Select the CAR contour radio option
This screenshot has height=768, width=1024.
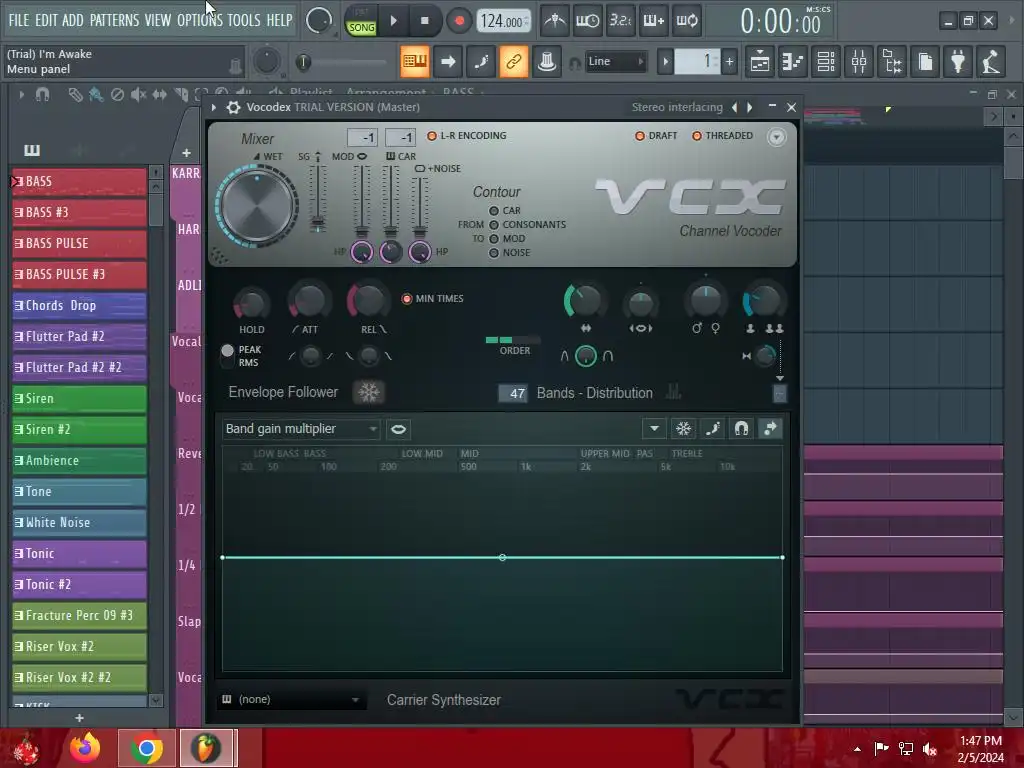[494, 211]
